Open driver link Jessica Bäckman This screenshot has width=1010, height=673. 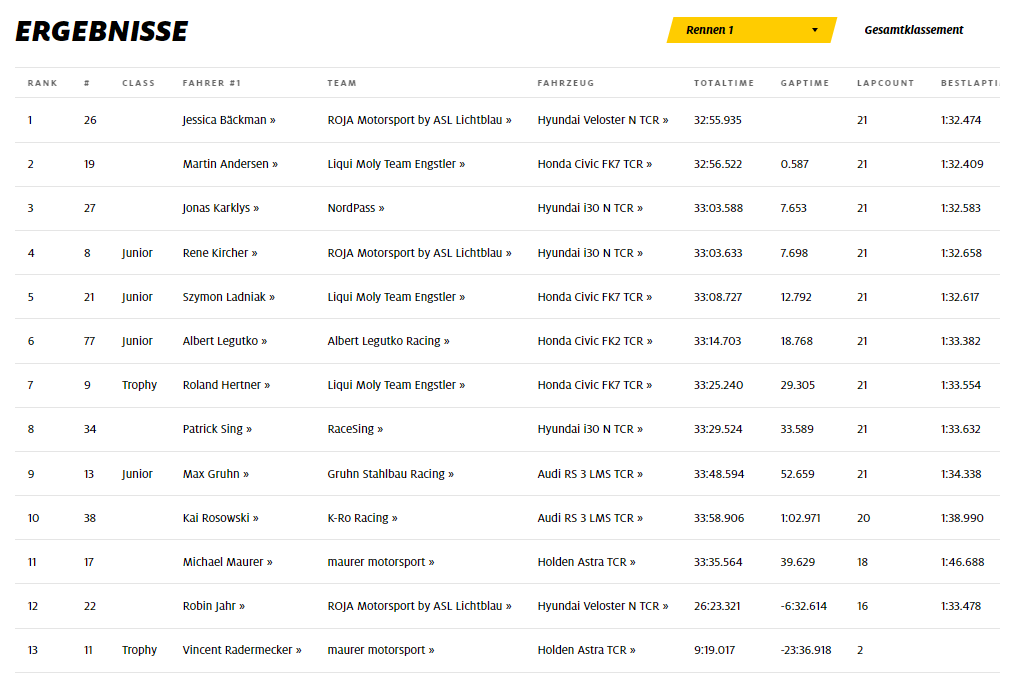click(229, 120)
